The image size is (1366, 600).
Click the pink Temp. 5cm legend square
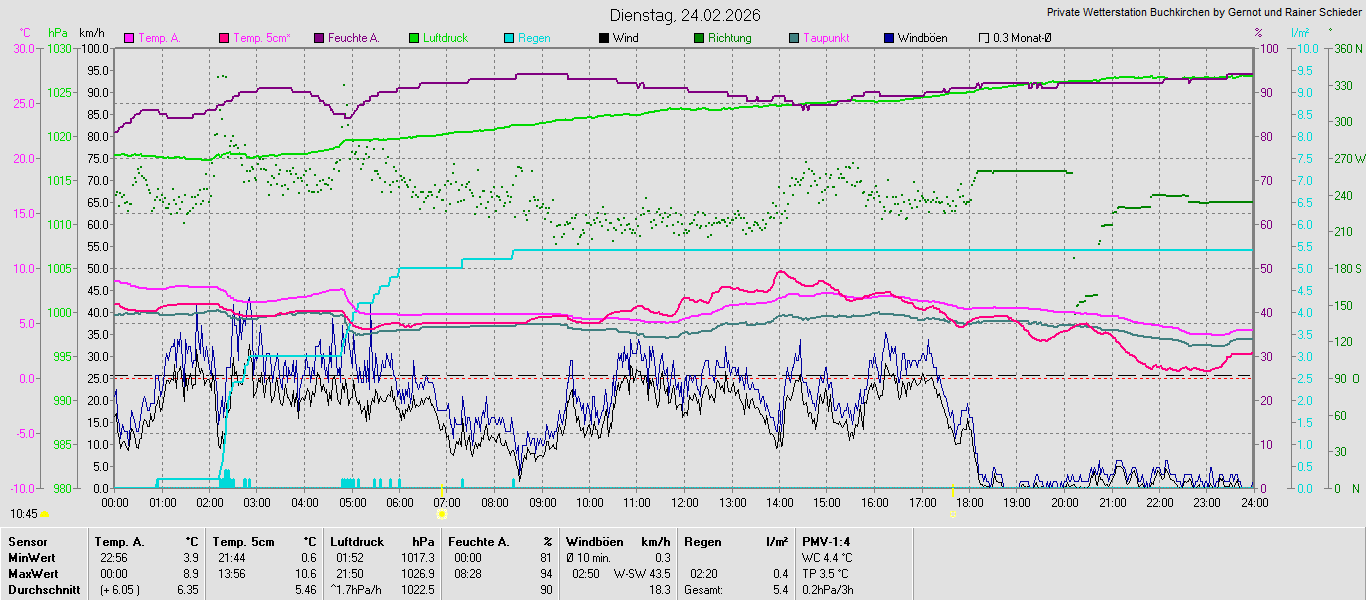[x=224, y=38]
